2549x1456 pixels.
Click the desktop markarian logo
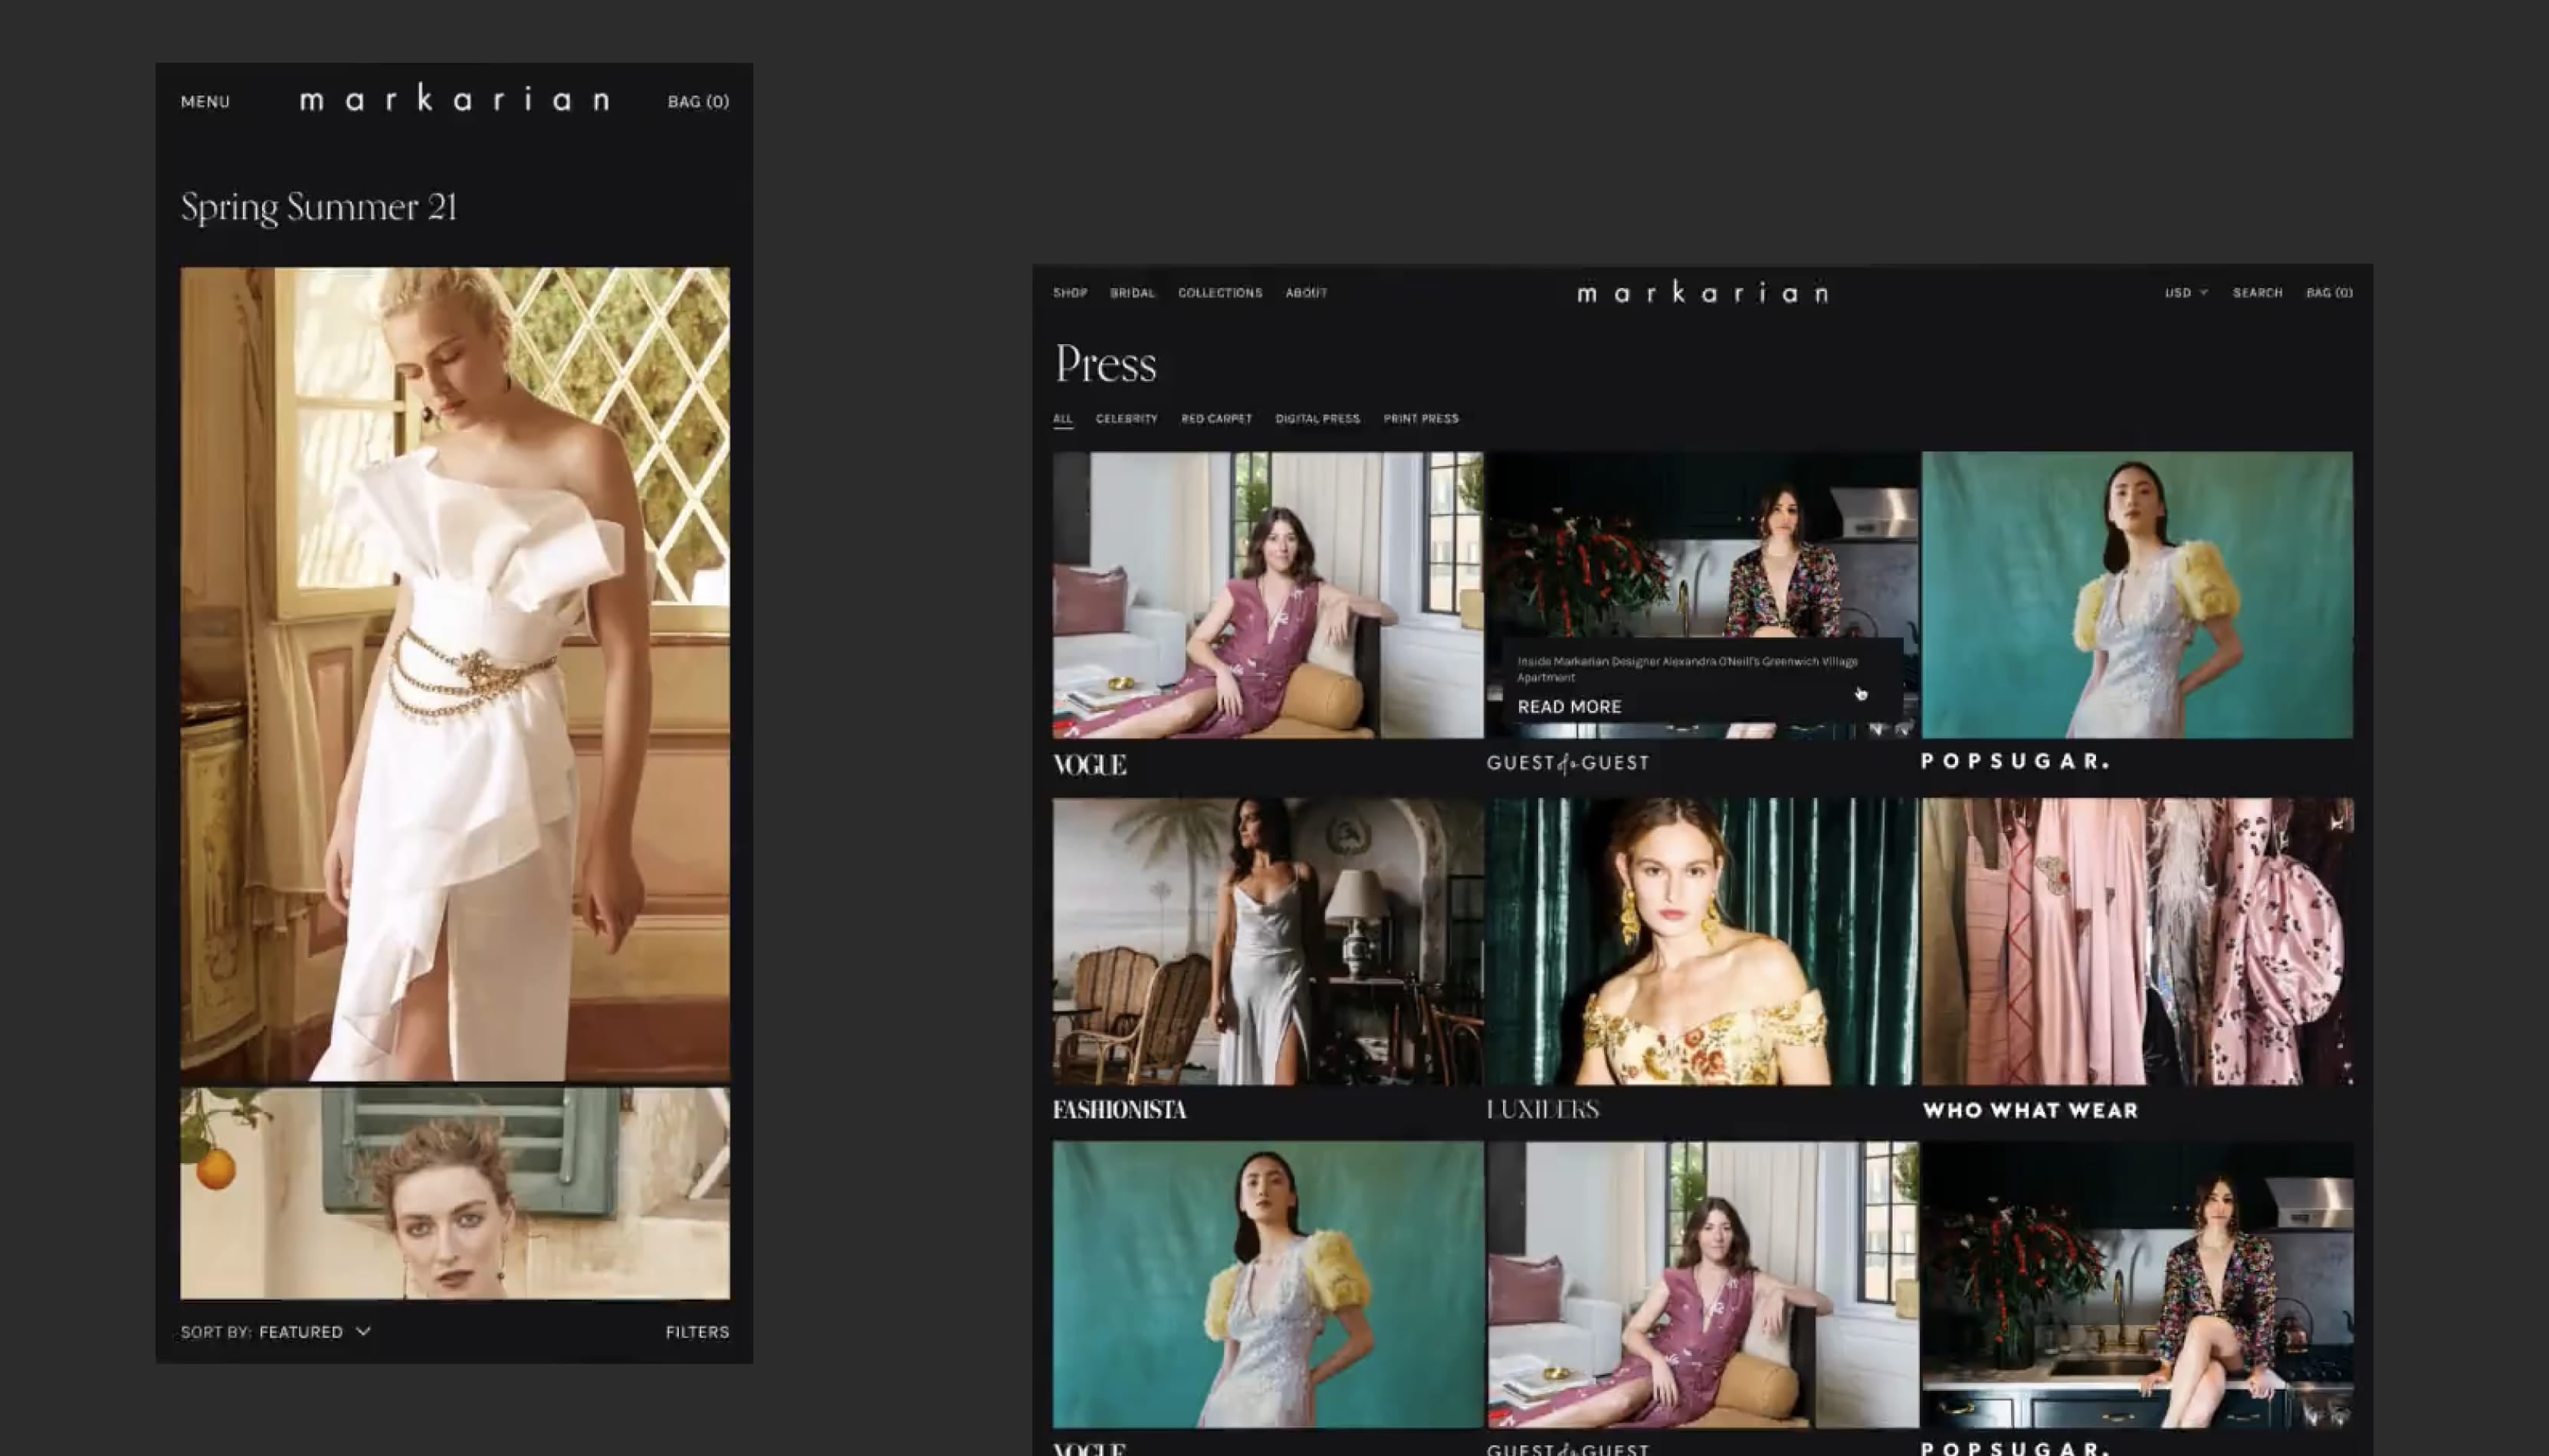click(1702, 293)
